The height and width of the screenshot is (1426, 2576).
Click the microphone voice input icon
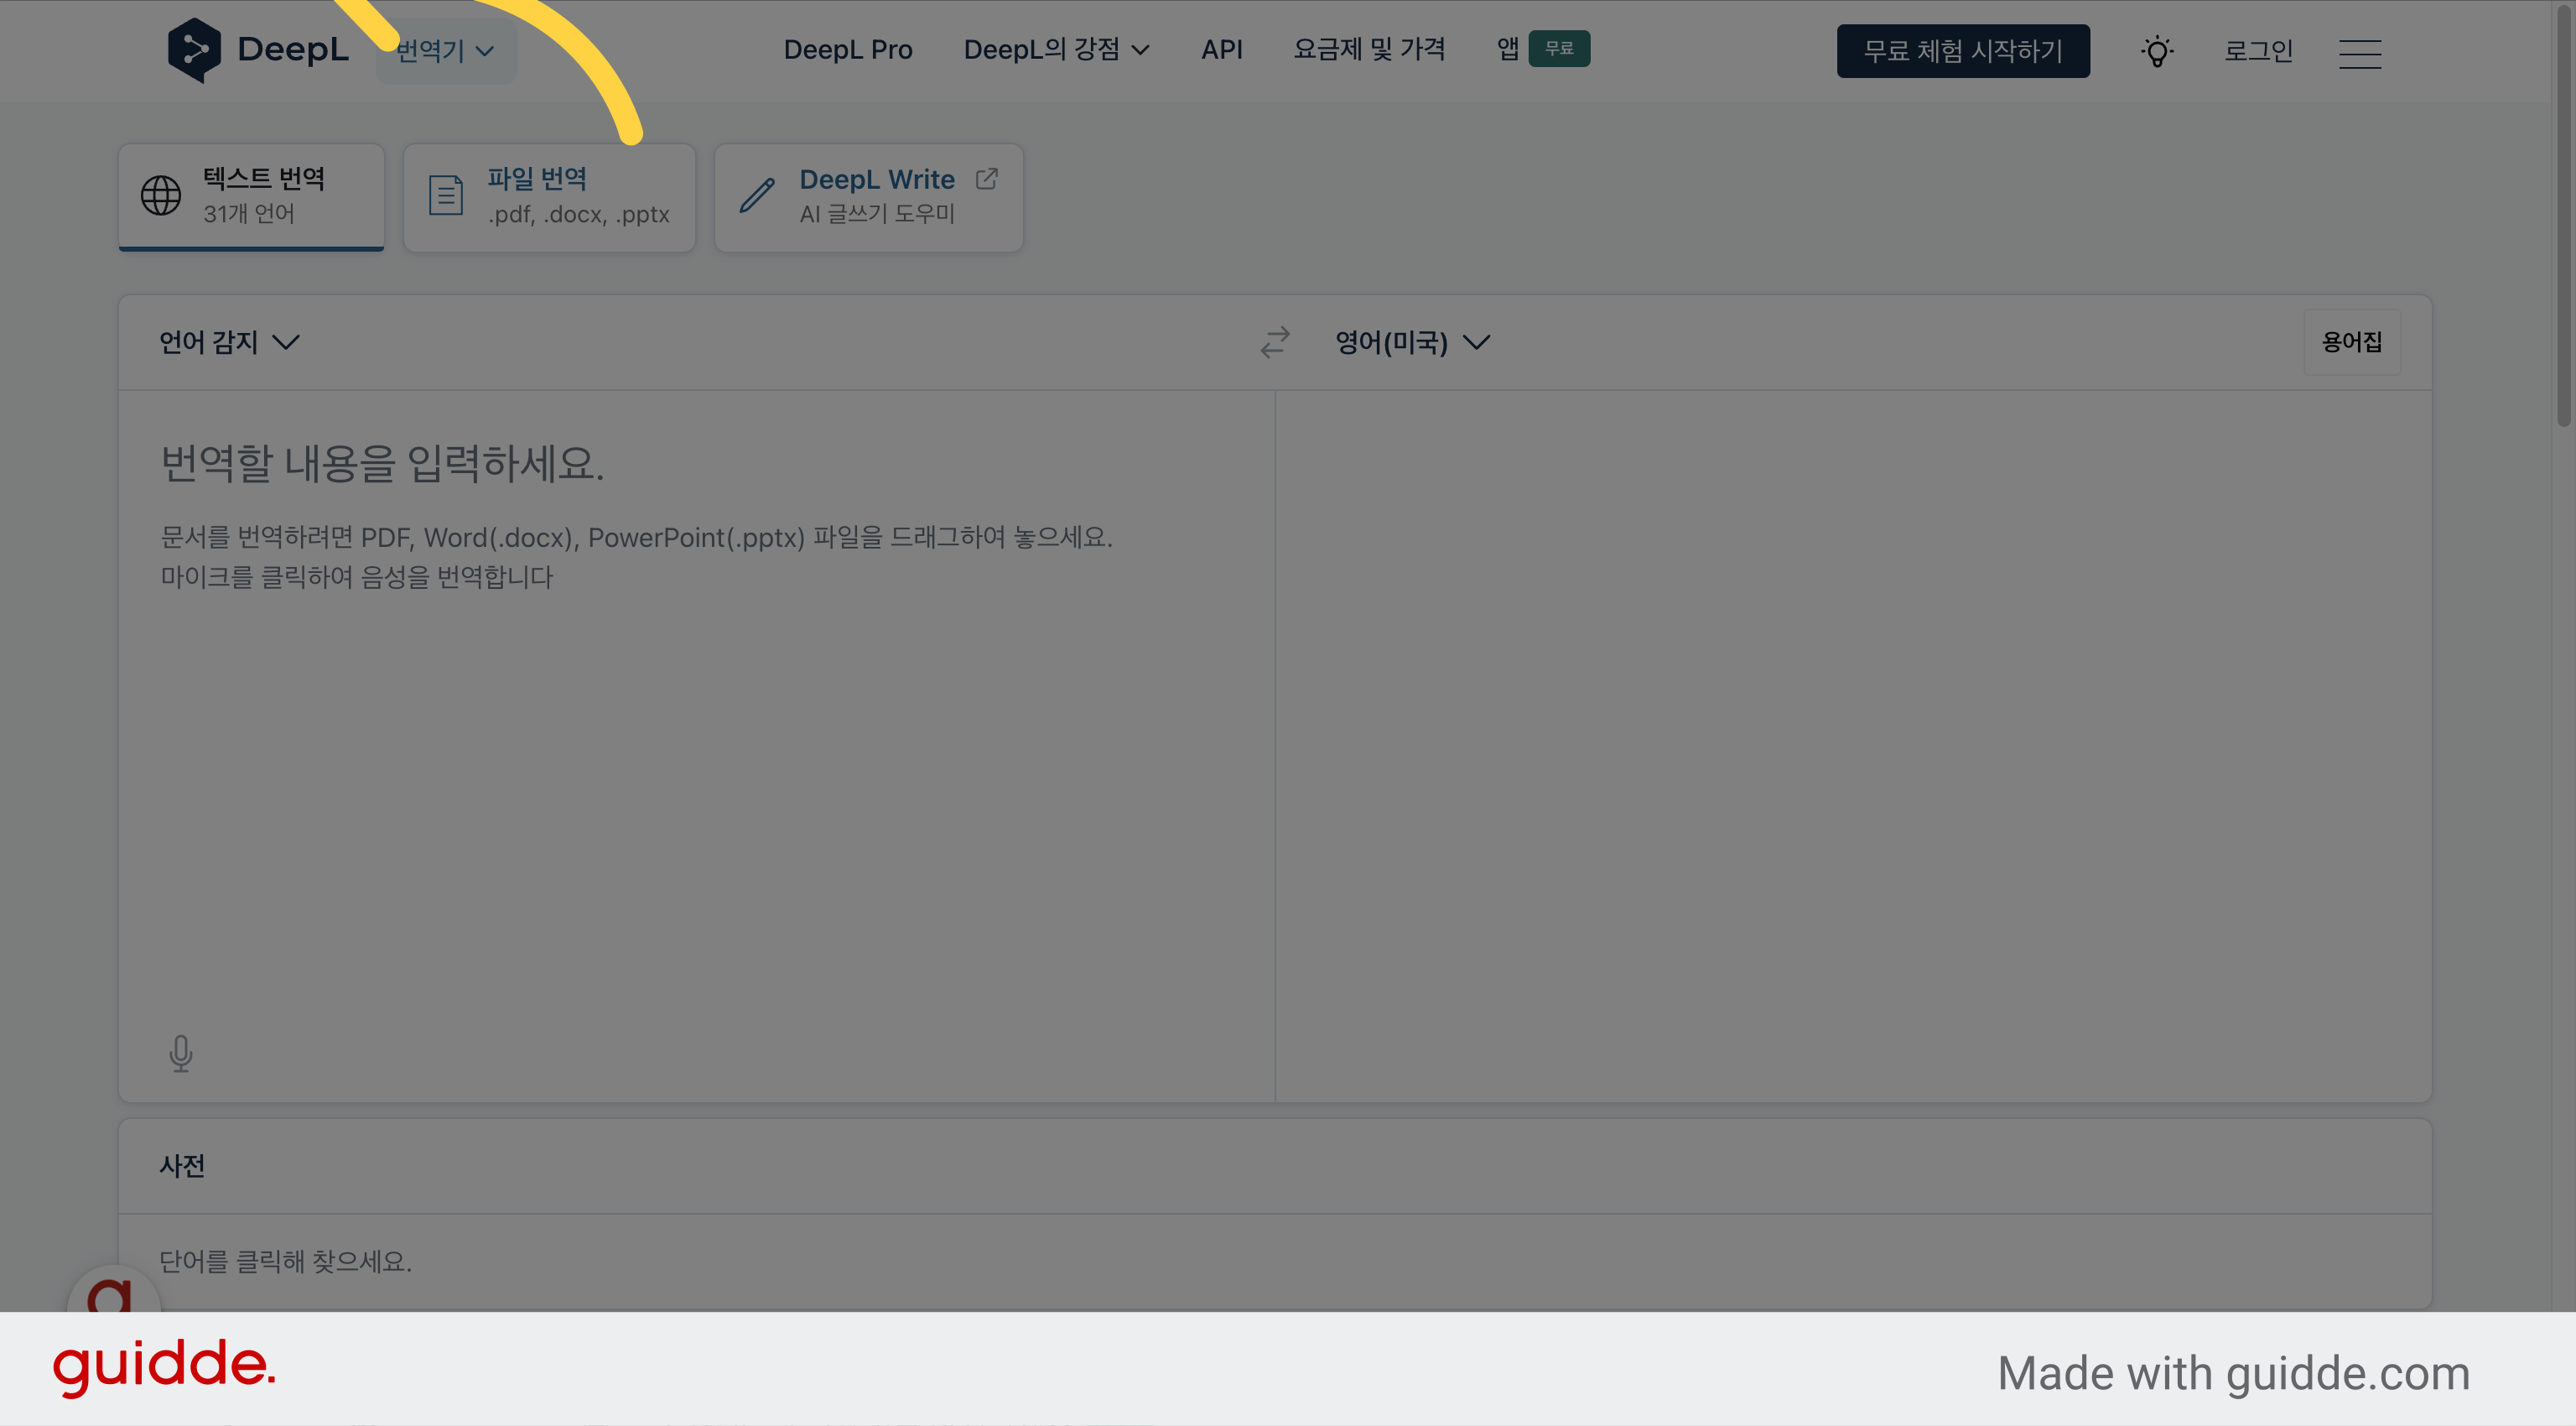point(181,1054)
